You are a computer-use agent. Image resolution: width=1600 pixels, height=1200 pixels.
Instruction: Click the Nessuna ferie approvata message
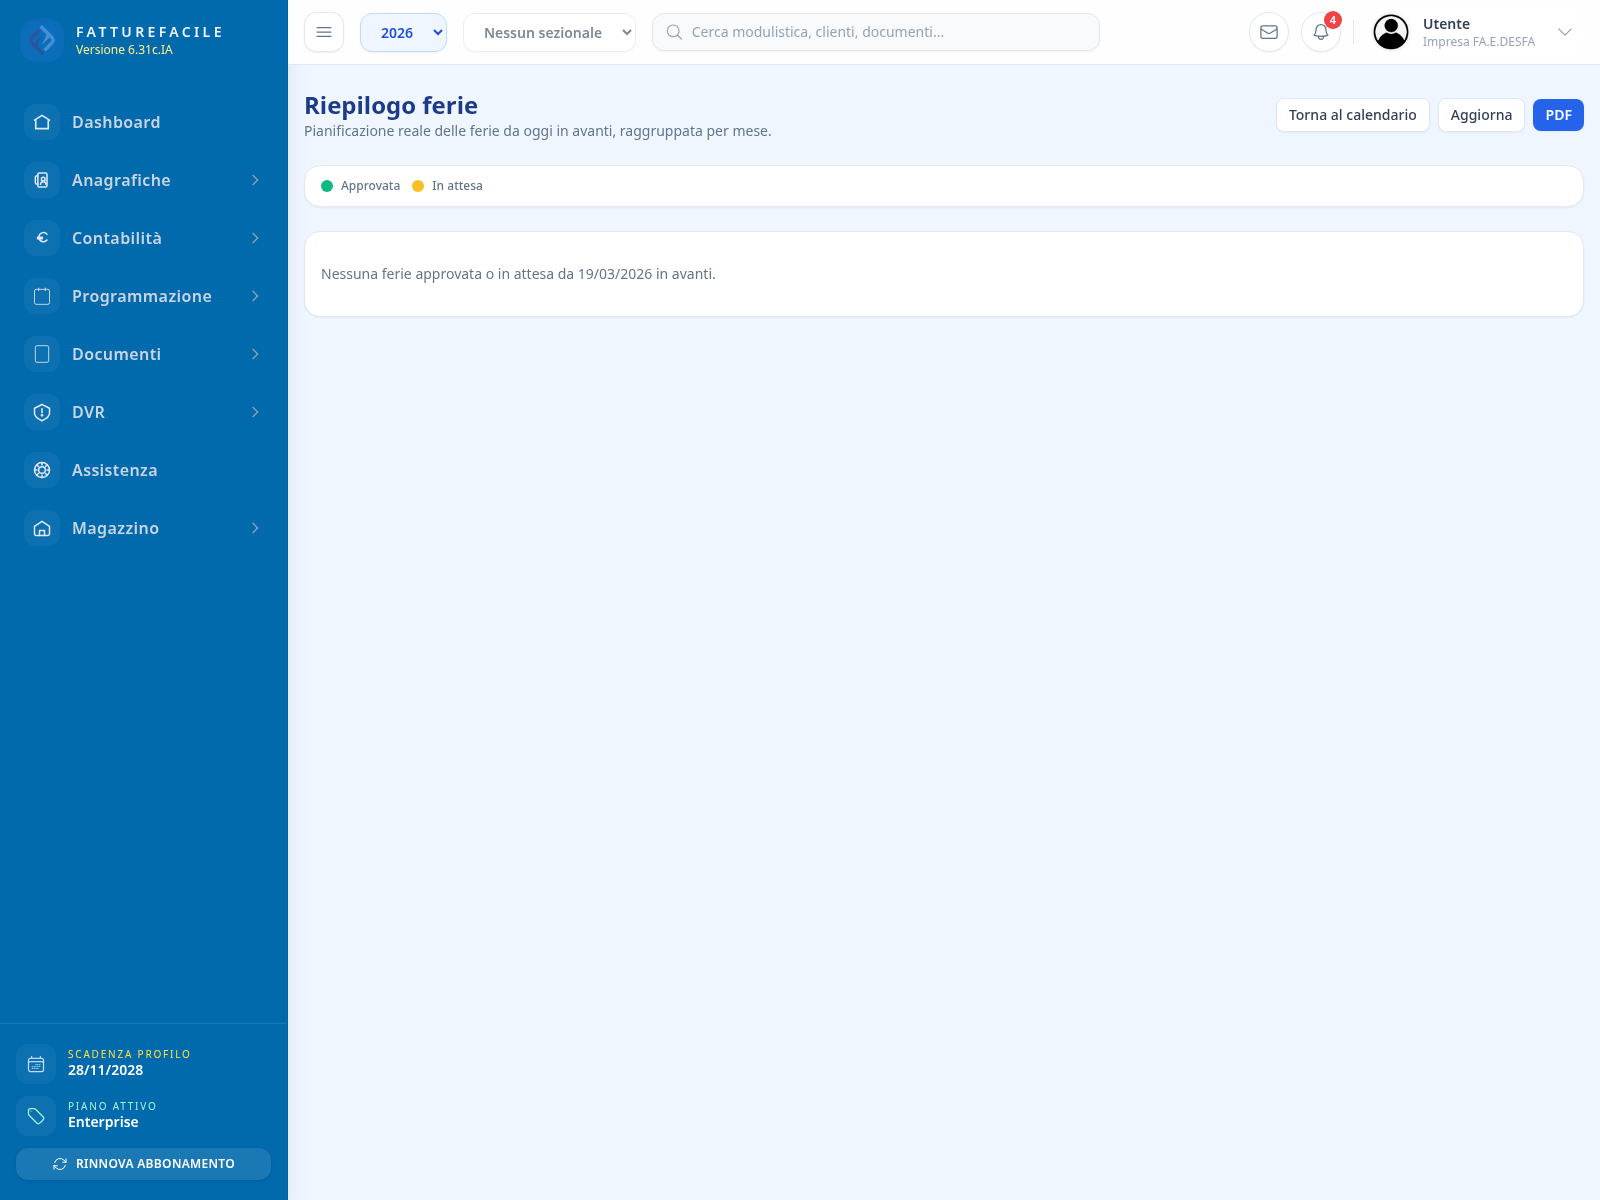click(518, 274)
